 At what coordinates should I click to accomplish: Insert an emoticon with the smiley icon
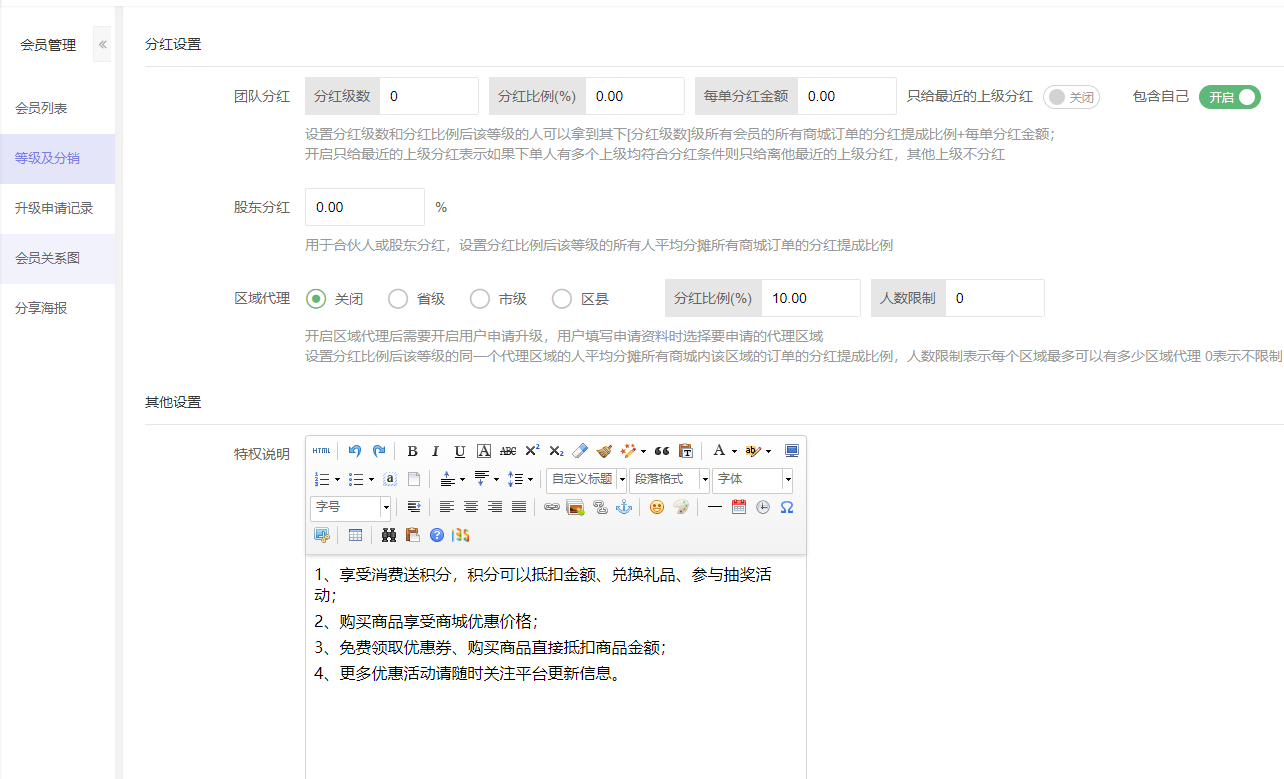(x=657, y=507)
